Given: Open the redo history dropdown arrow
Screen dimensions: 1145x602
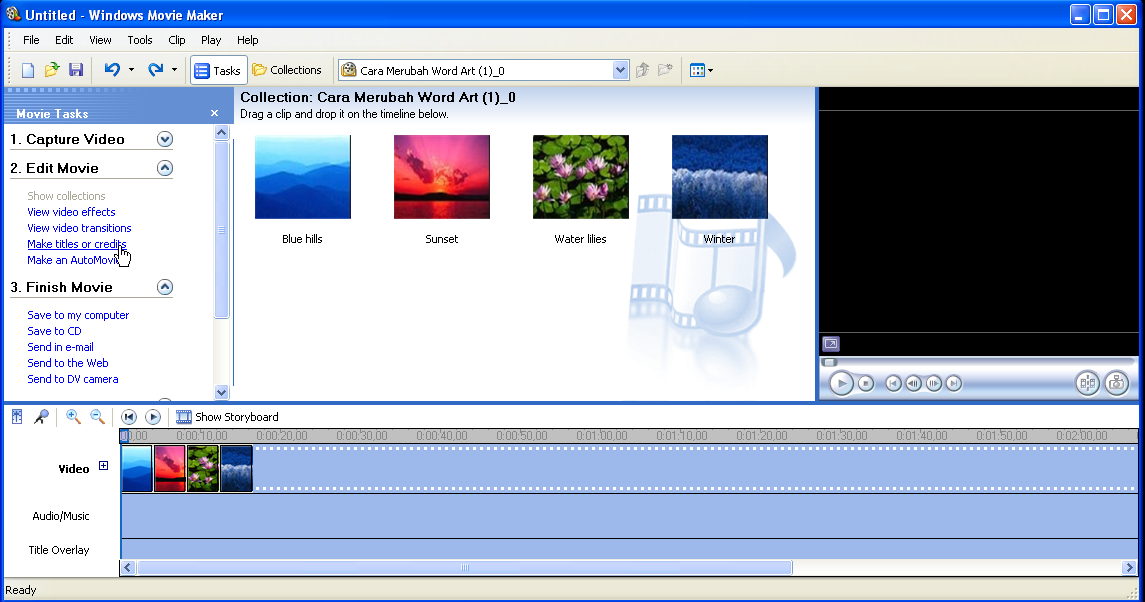Looking at the screenshot, I should coord(174,70).
